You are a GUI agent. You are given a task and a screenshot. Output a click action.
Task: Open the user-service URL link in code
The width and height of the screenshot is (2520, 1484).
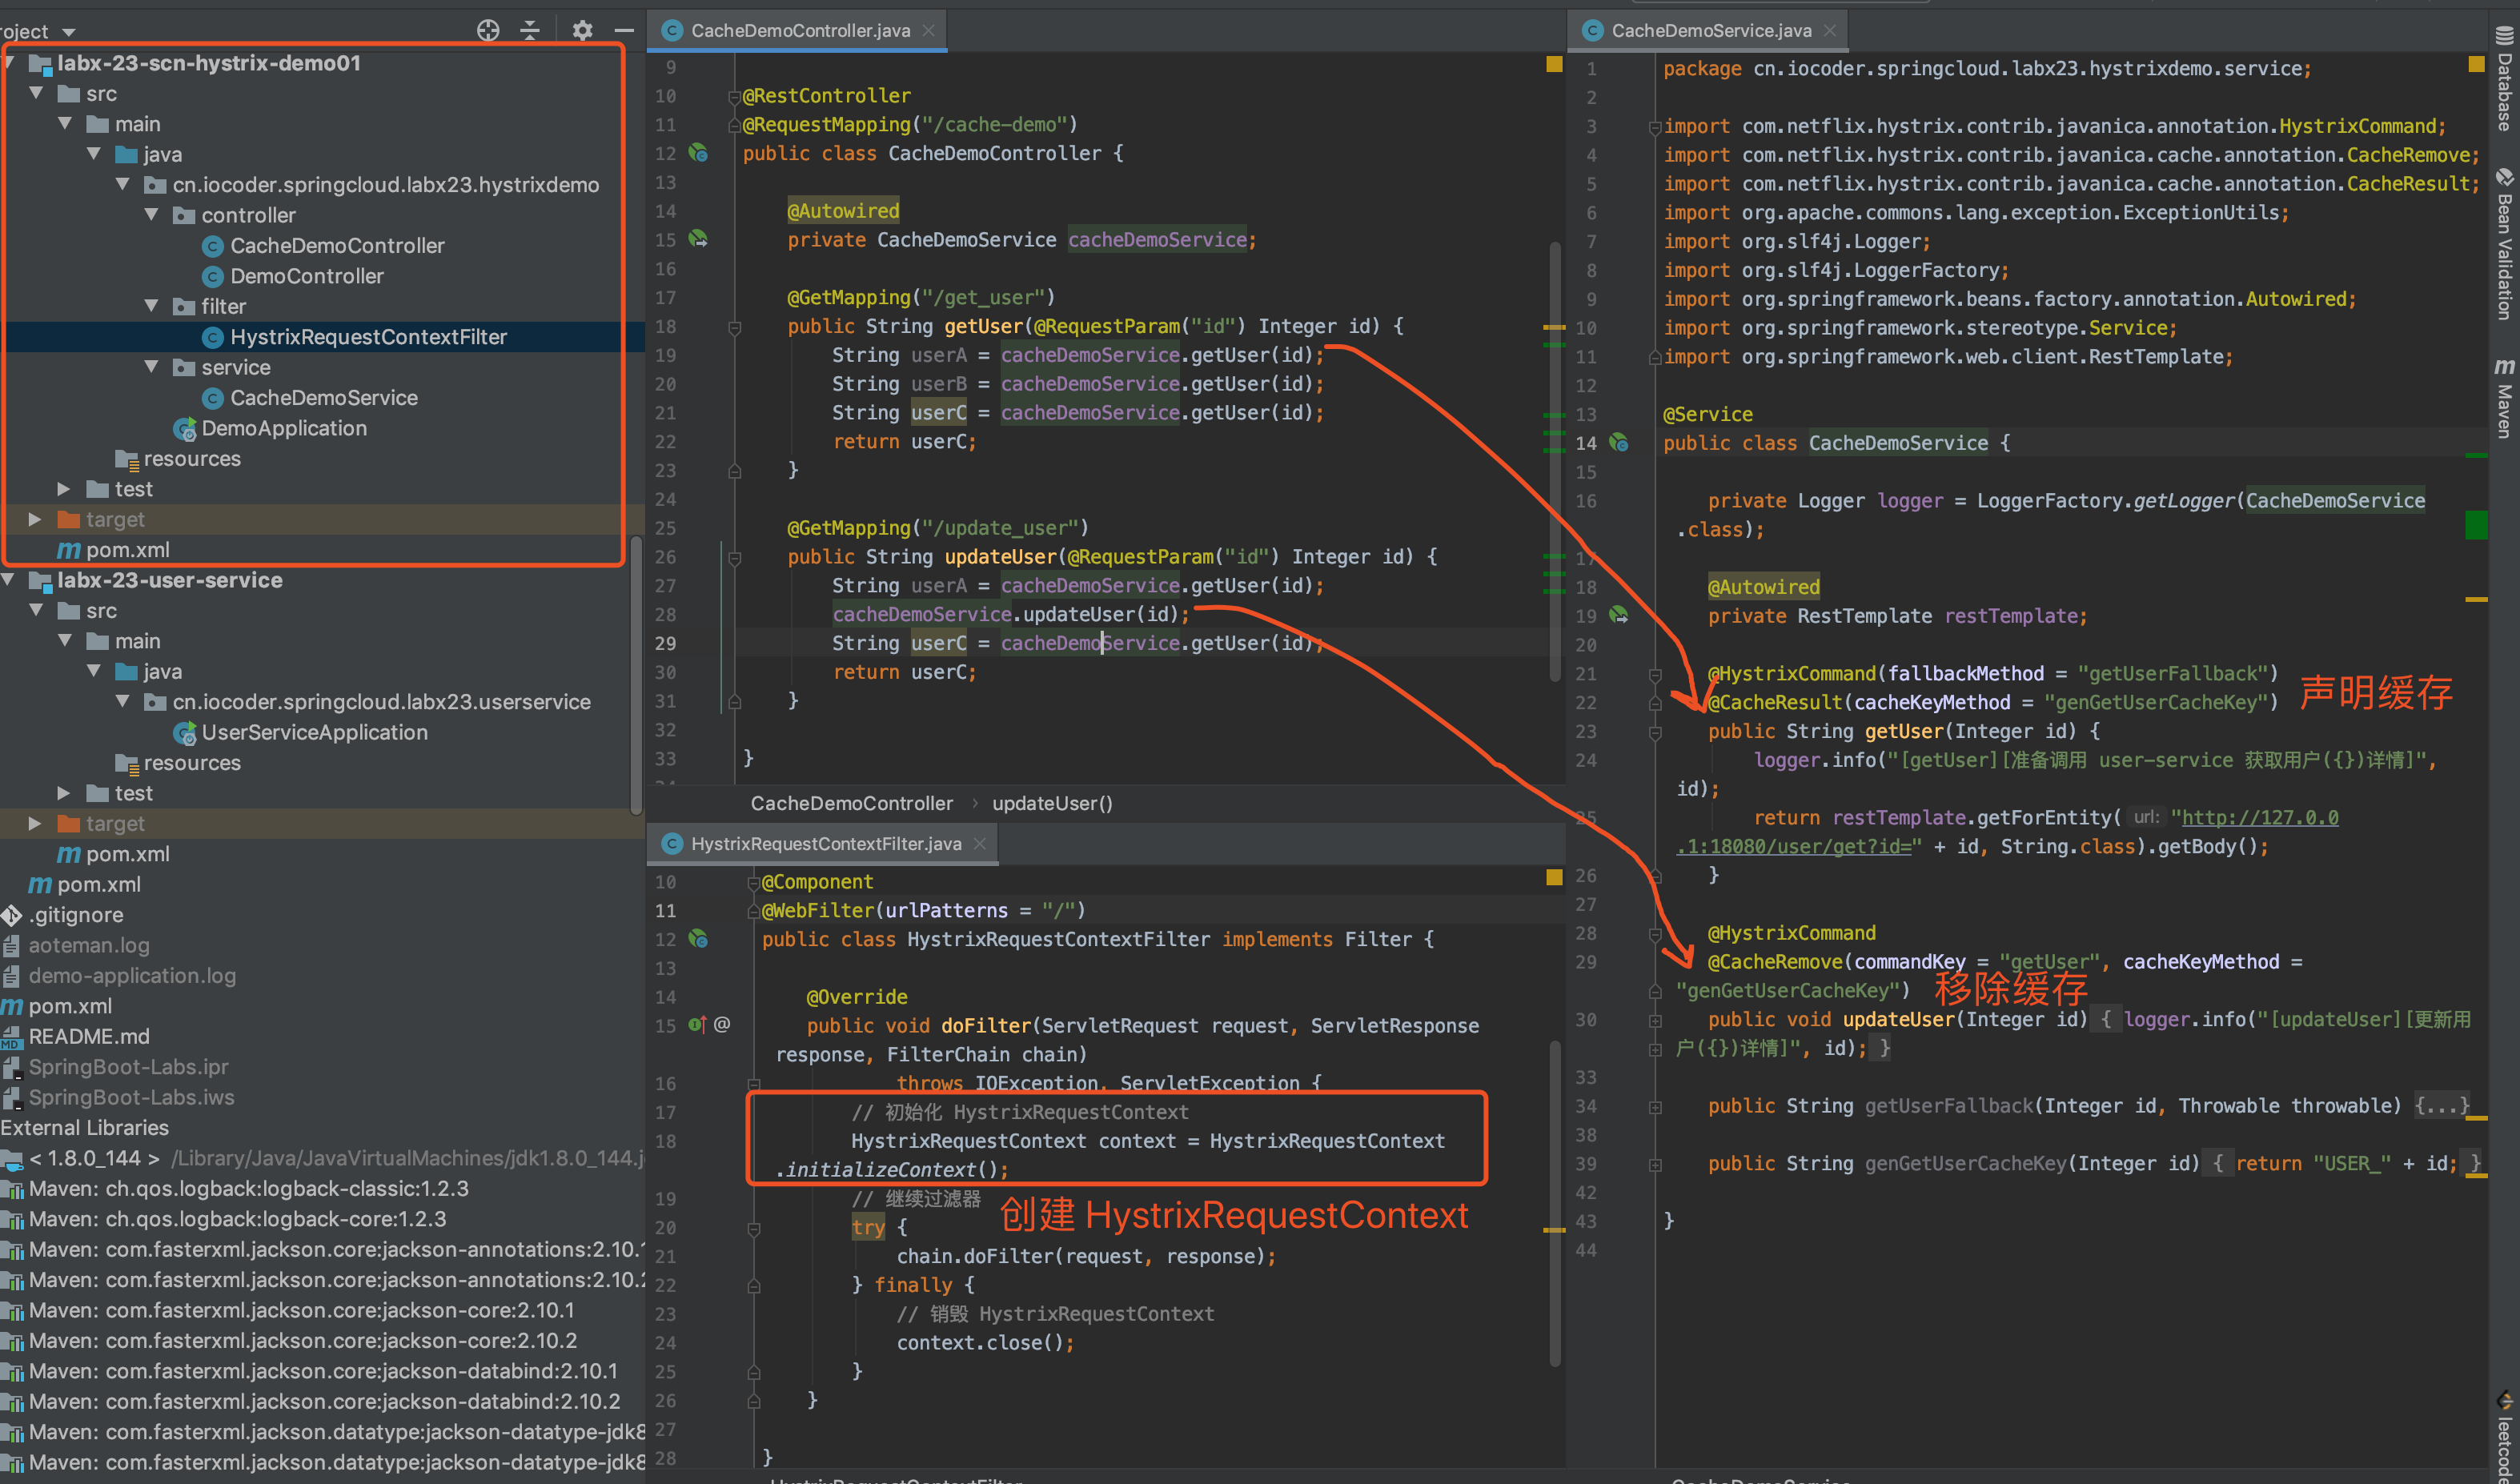pyautogui.click(x=2259, y=818)
